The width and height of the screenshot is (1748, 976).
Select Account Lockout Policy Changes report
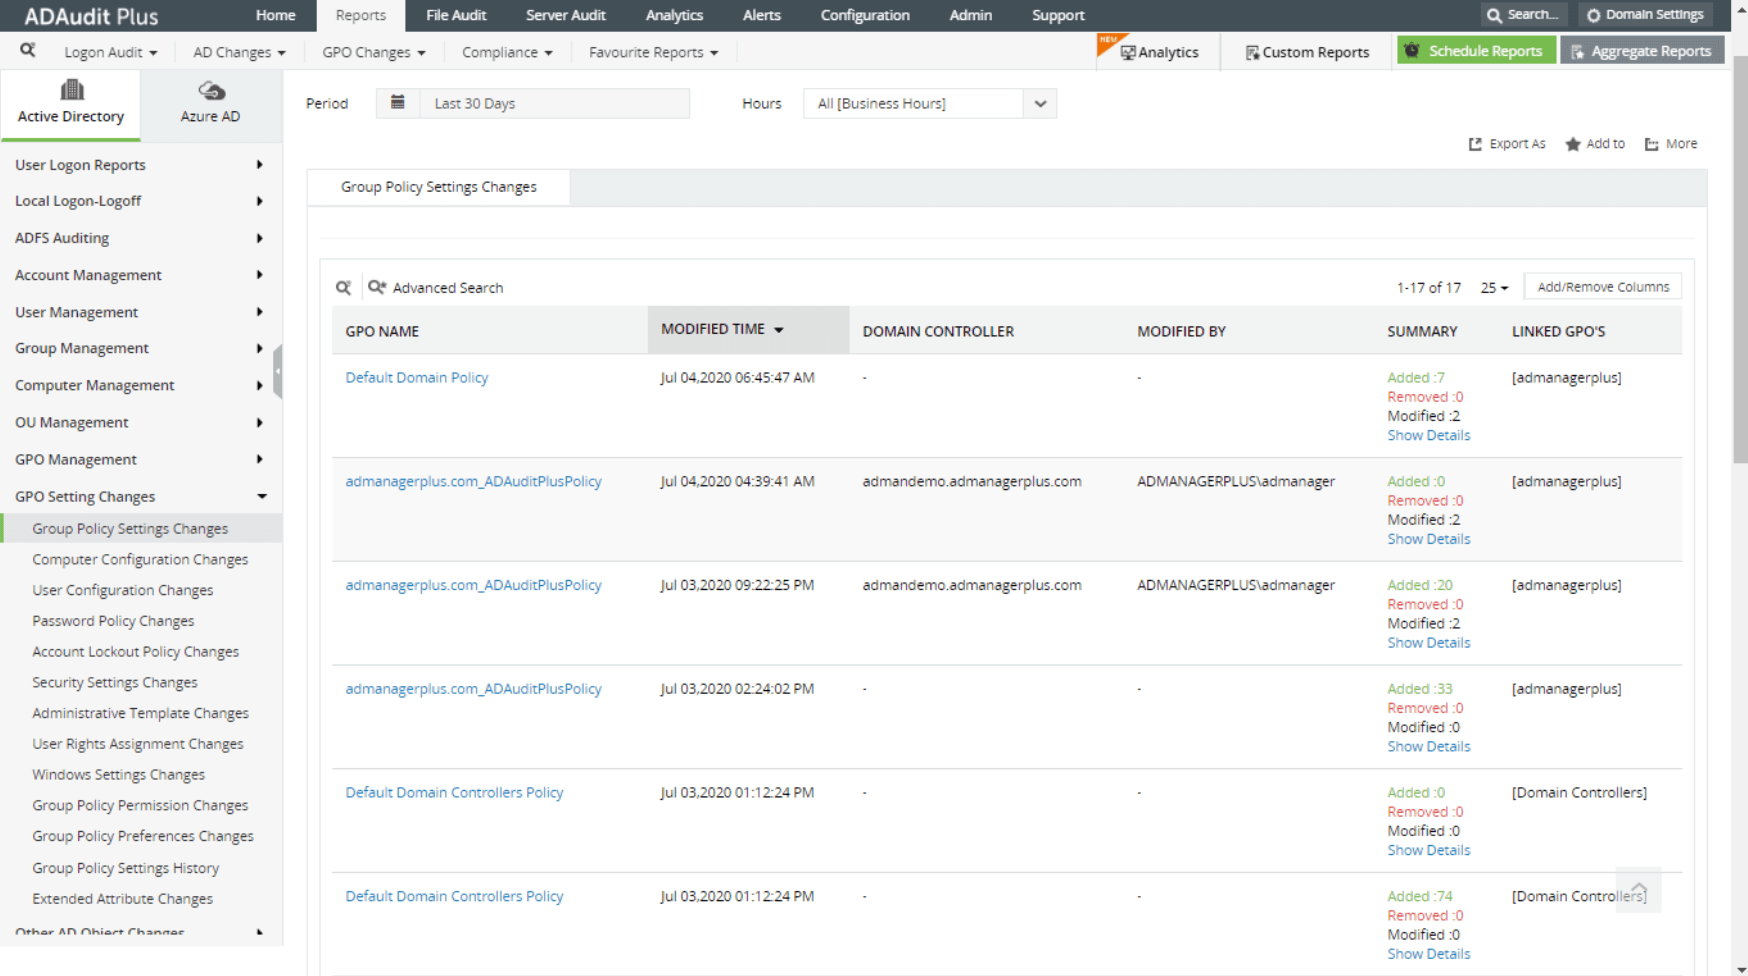coord(135,652)
